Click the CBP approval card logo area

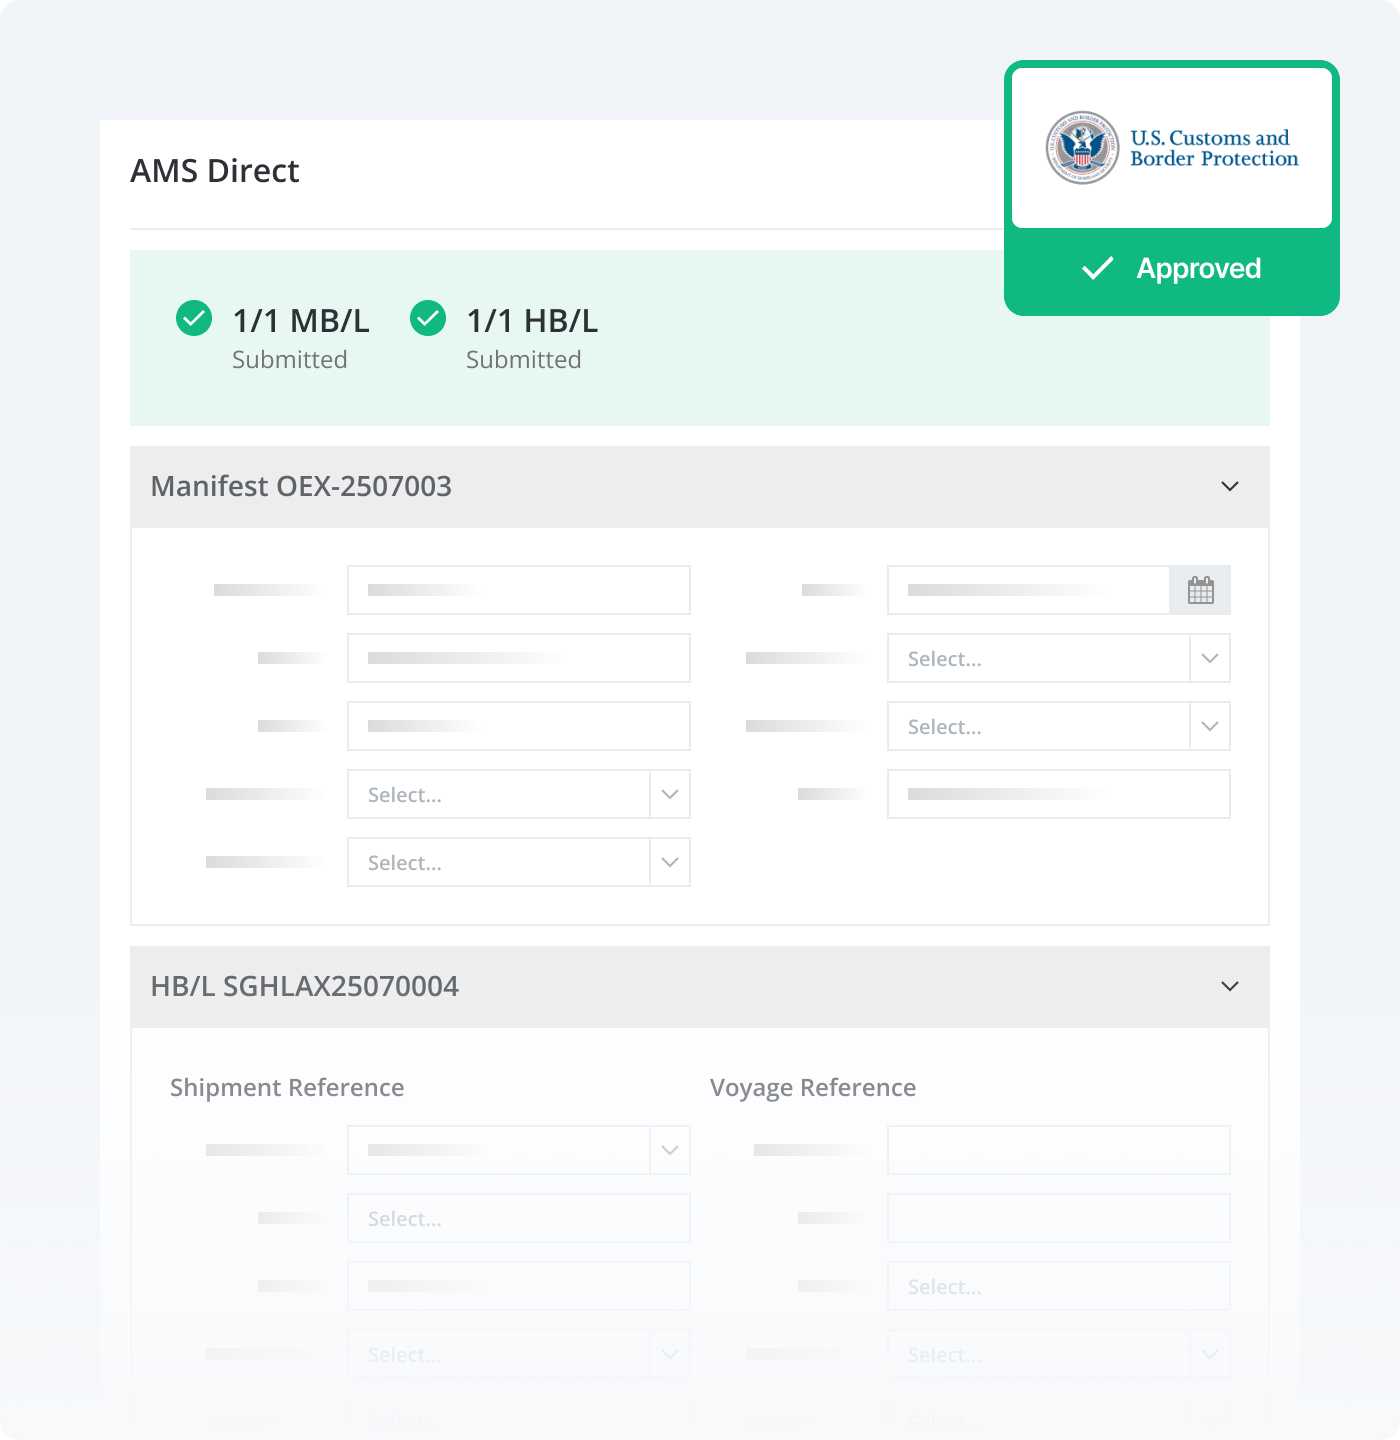click(x=1170, y=148)
